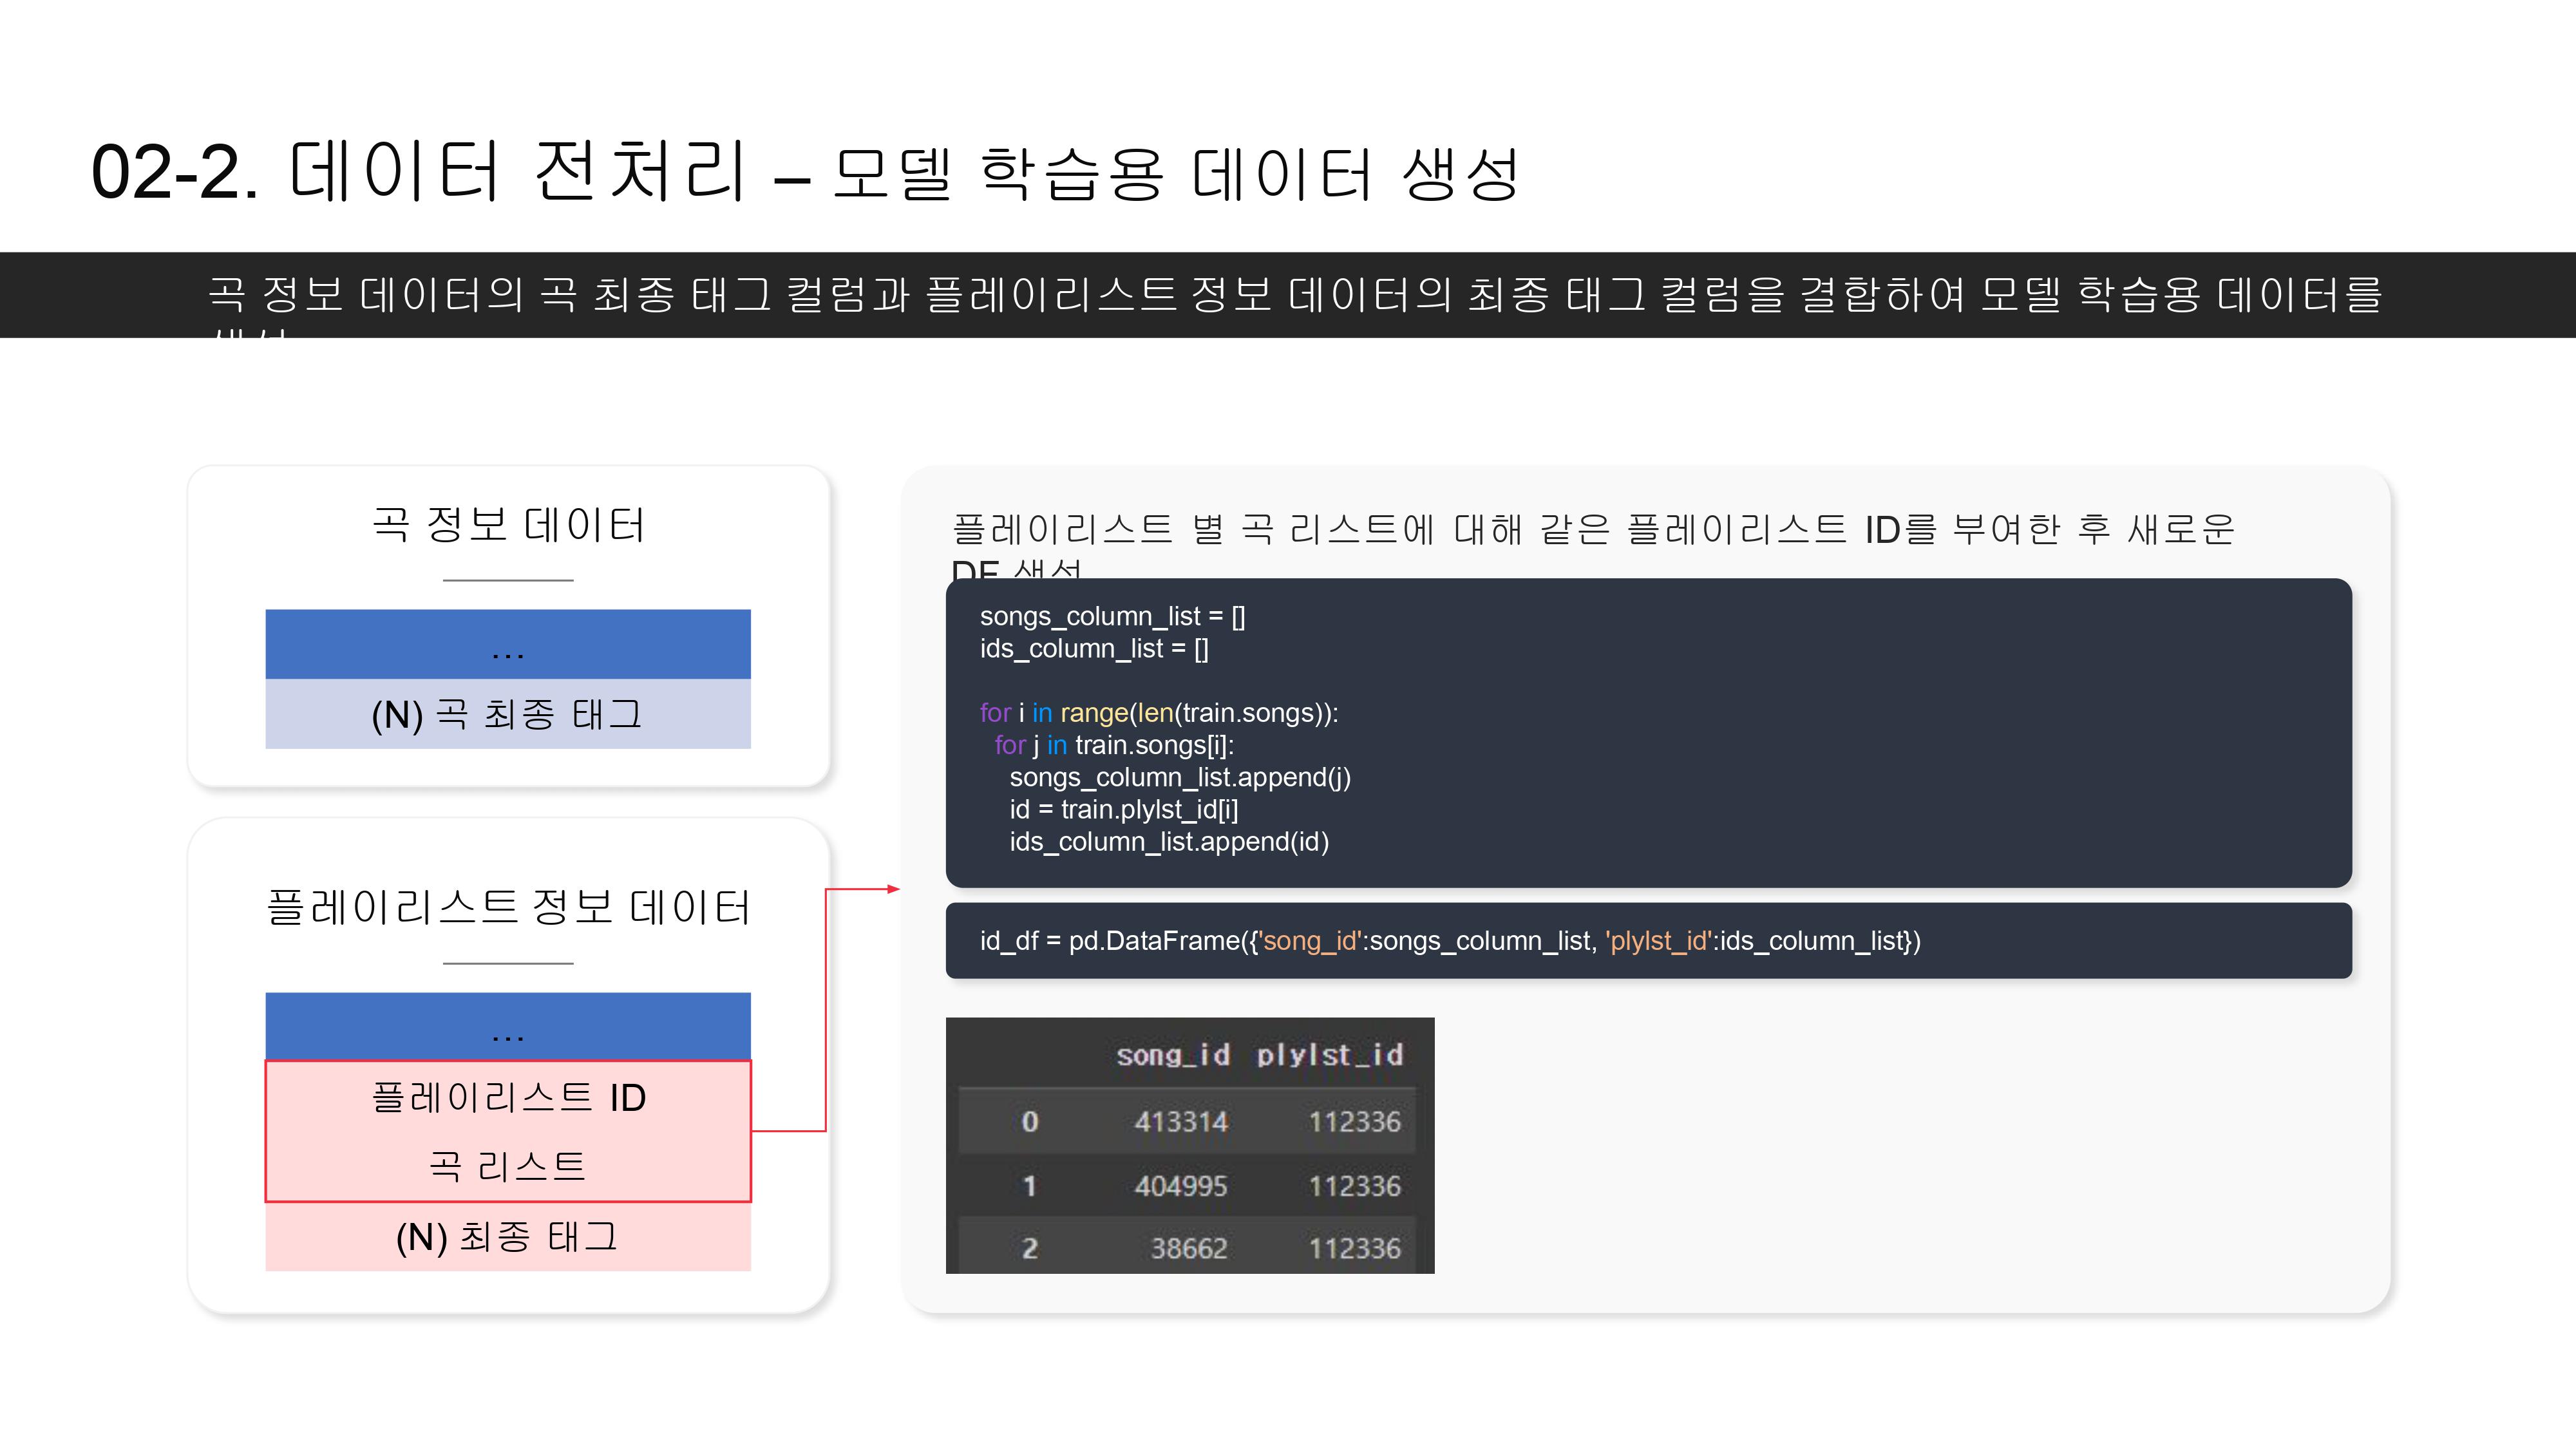Click the 'songs_column_list = []' code line
The image size is (2576, 1449).
[1112, 616]
